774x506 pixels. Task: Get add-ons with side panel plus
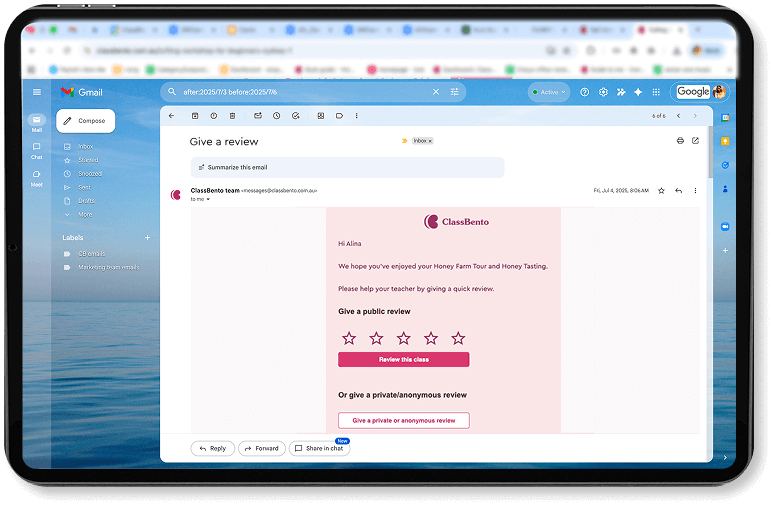725,250
